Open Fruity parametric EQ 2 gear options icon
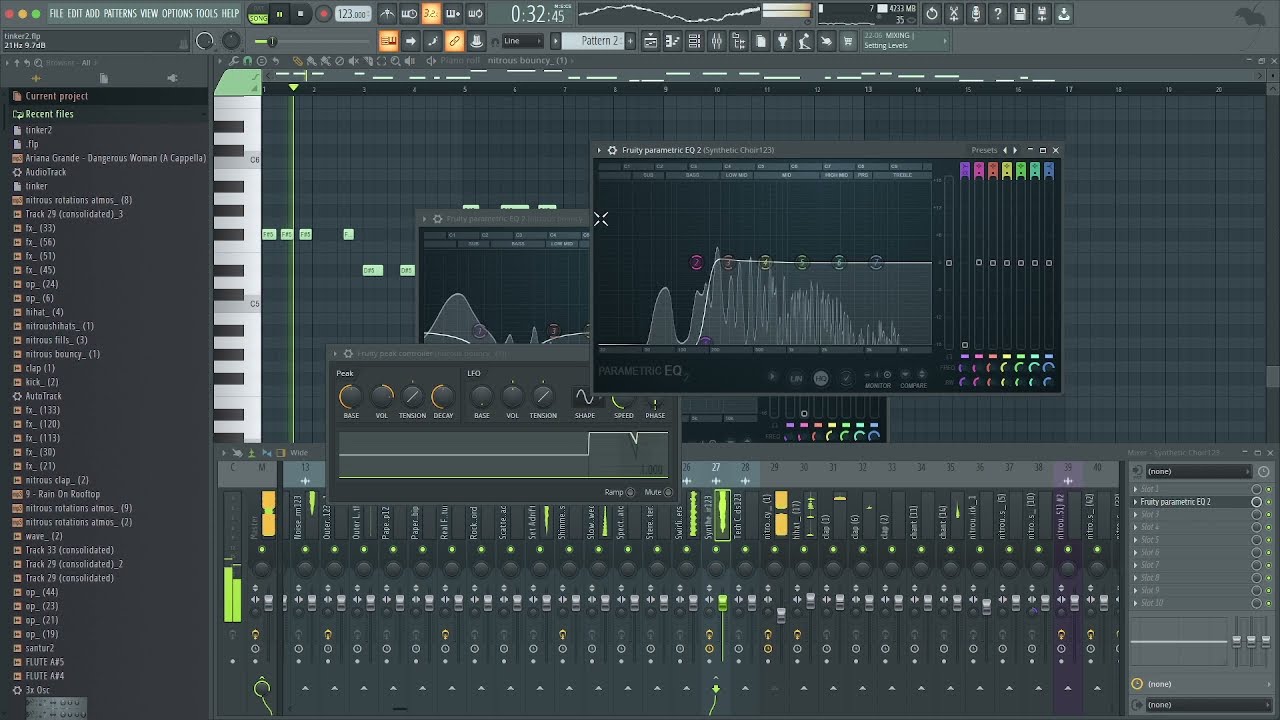Screen dimensions: 1280x720 612,150
